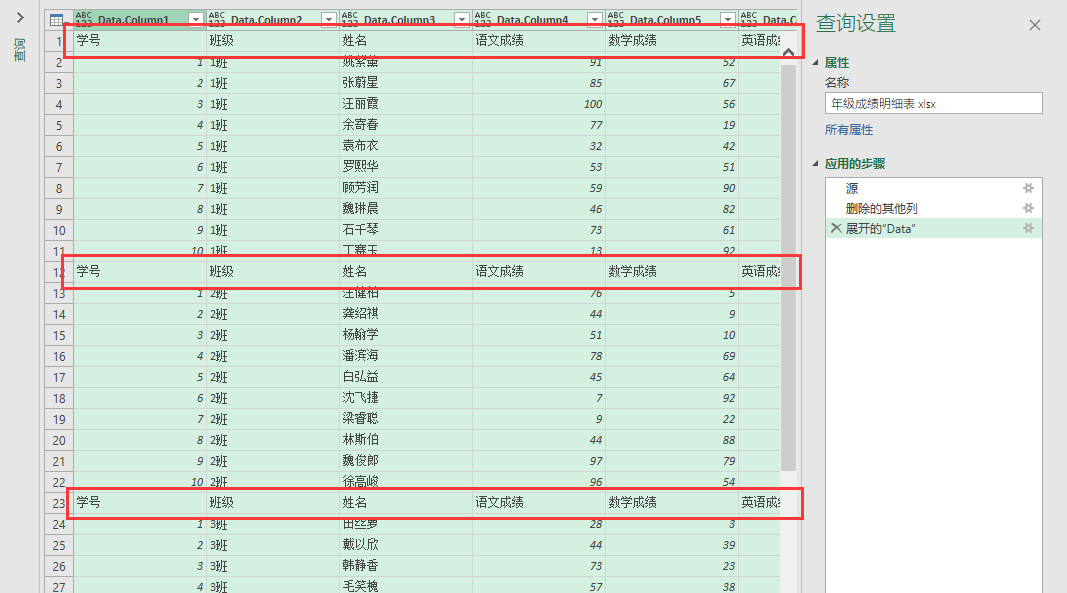Open filter dropdown for Data.Column4
1067x593 pixels.
[594, 19]
